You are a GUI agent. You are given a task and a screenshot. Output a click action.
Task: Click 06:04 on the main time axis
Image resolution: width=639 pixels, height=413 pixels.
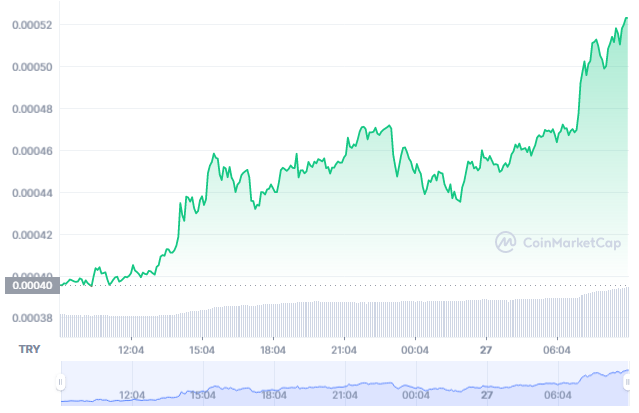[x=557, y=350]
